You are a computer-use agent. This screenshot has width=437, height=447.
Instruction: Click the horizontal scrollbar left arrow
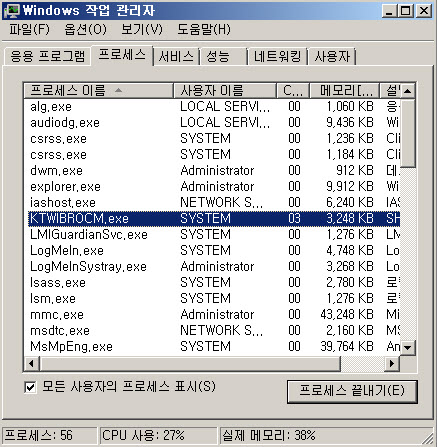32,363
